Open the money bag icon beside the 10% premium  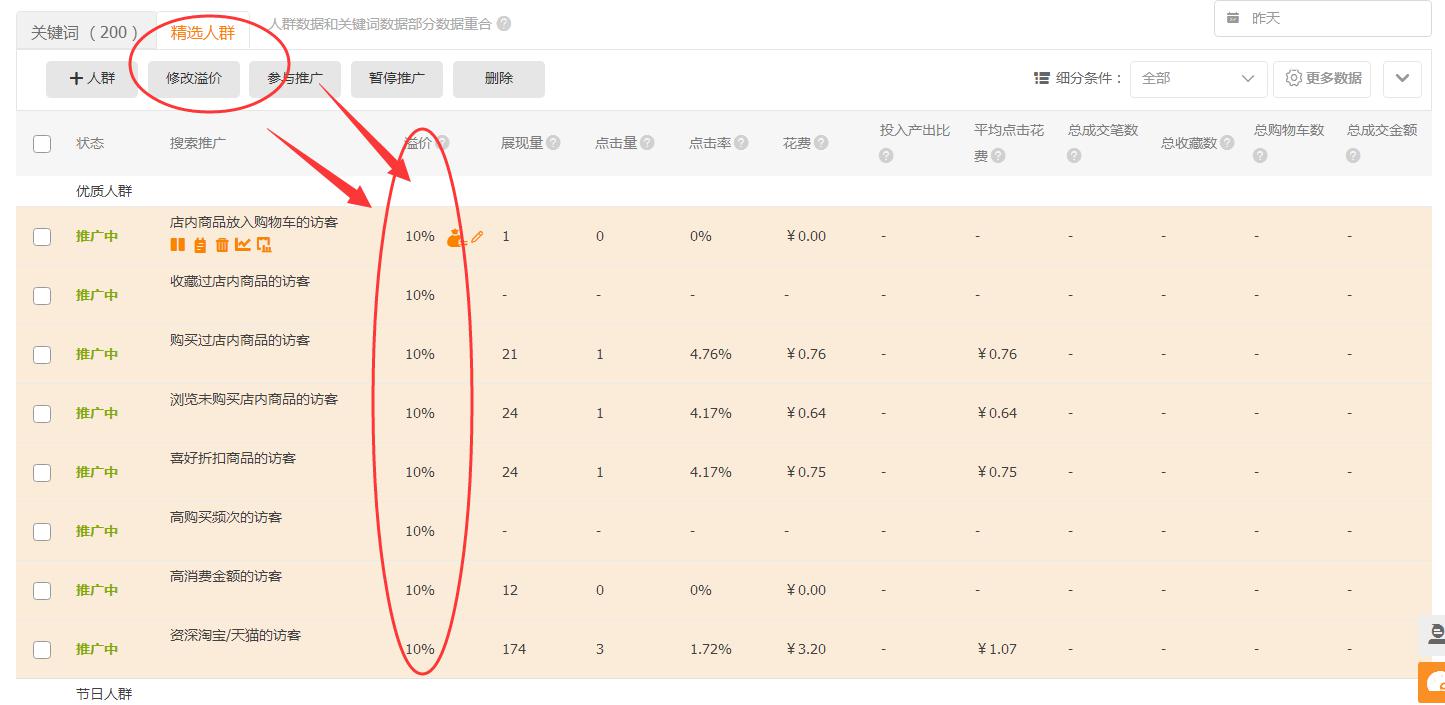coord(454,236)
